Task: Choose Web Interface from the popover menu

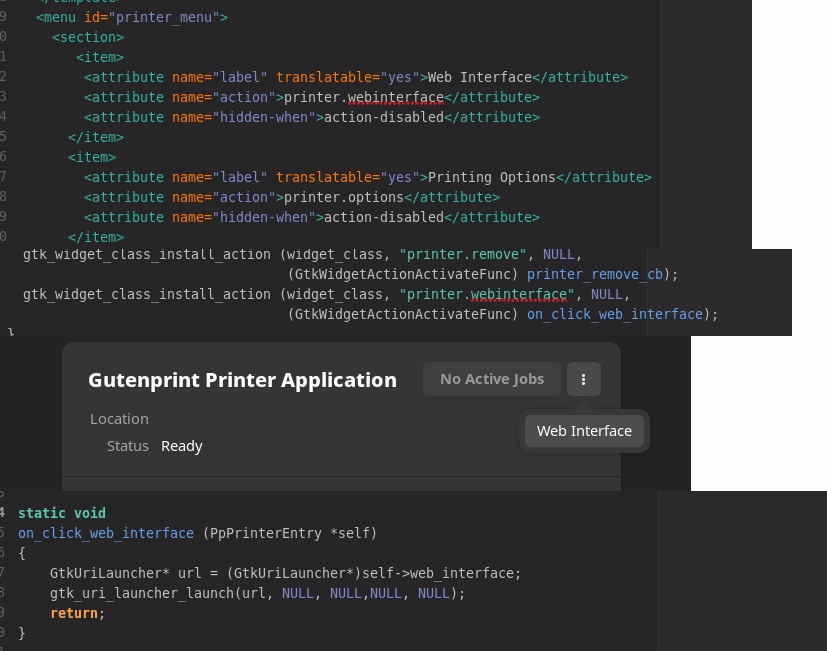Action: (584, 431)
